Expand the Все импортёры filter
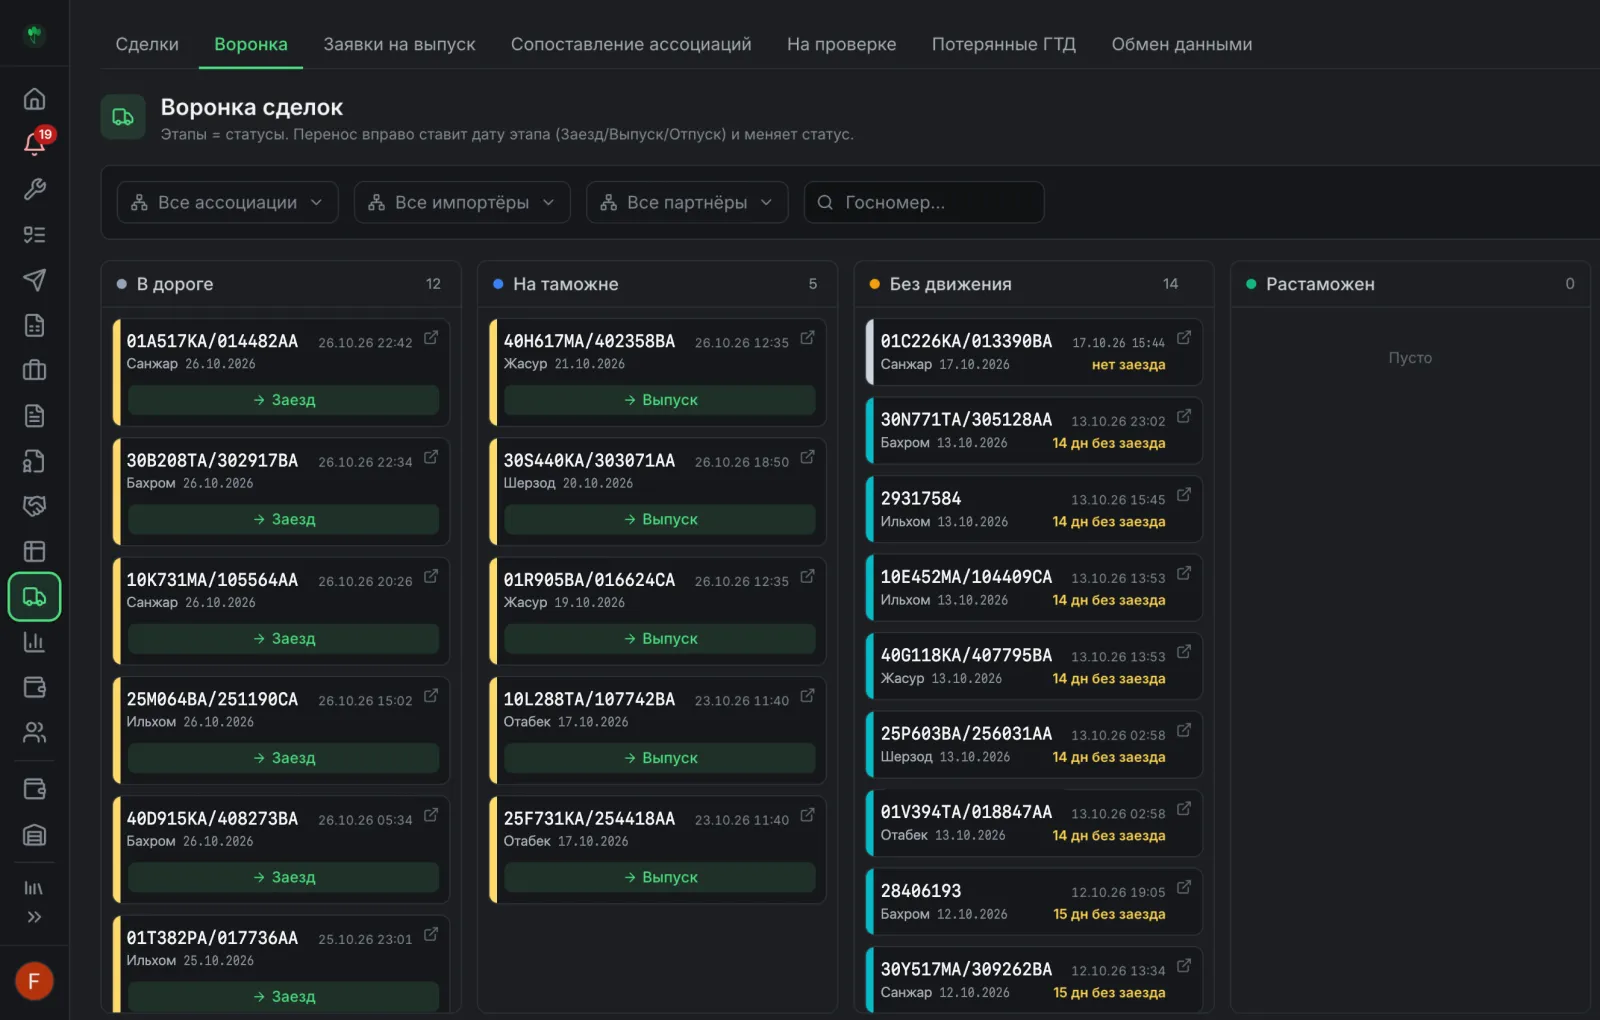This screenshot has height=1020, width=1600. pyautogui.click(x=462, y=202)
